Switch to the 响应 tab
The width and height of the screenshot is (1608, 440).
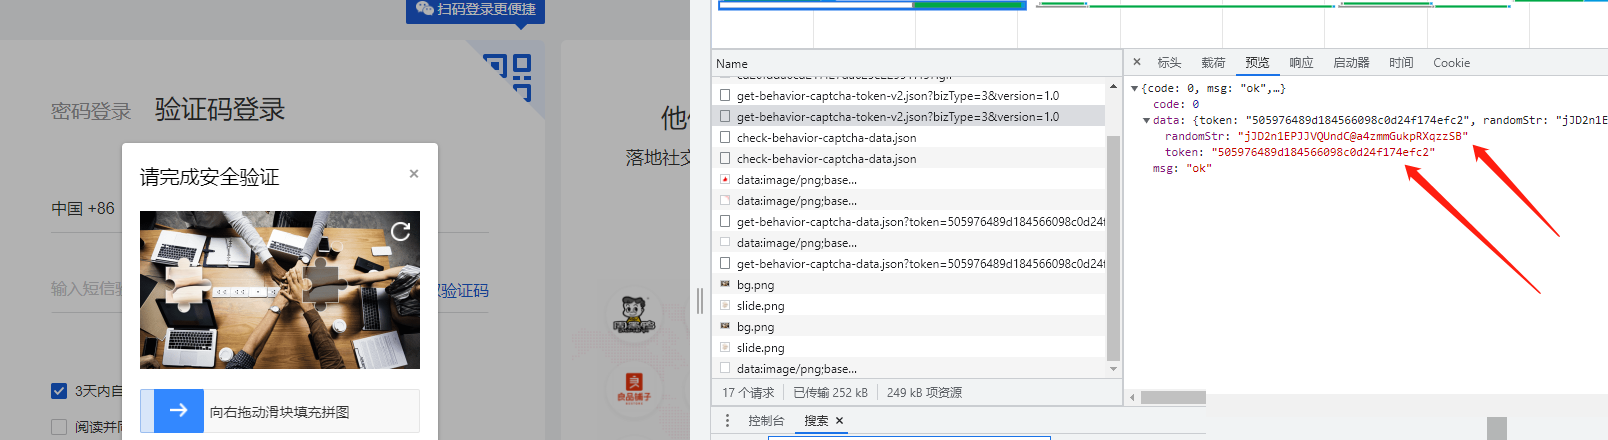[1301, 63]
